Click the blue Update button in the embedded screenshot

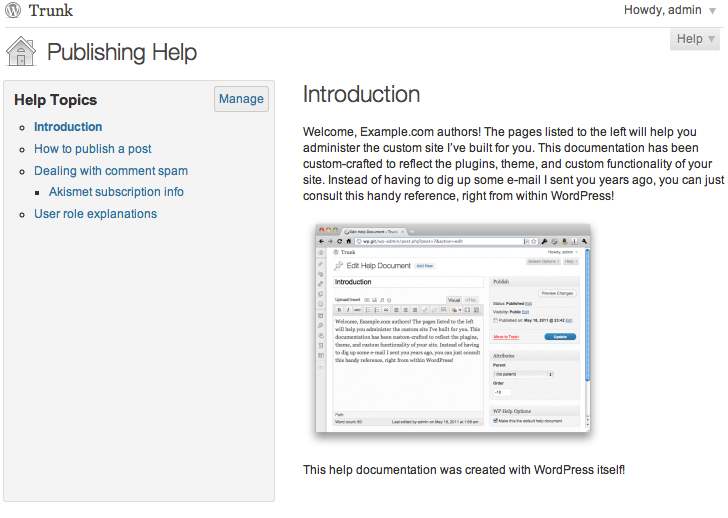[x=560, y=337]
